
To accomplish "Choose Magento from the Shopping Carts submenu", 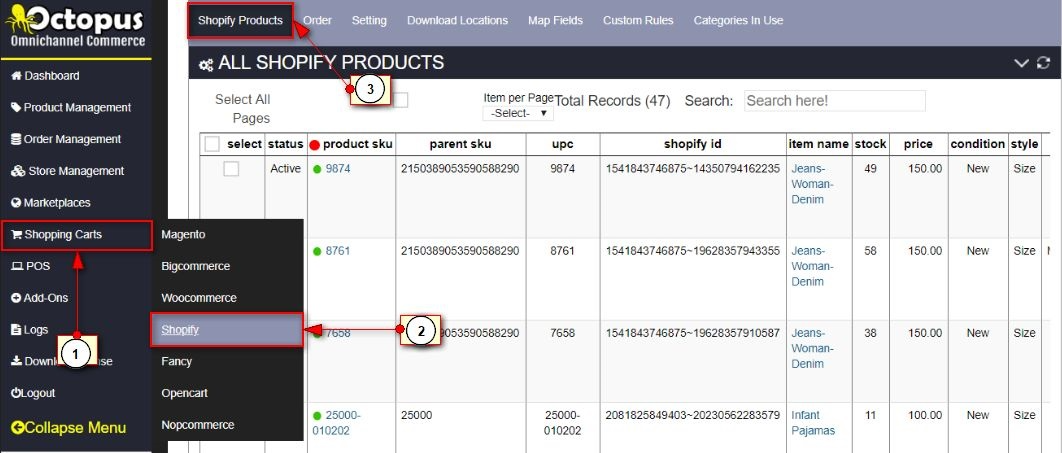I will click(x=183, y=234).
